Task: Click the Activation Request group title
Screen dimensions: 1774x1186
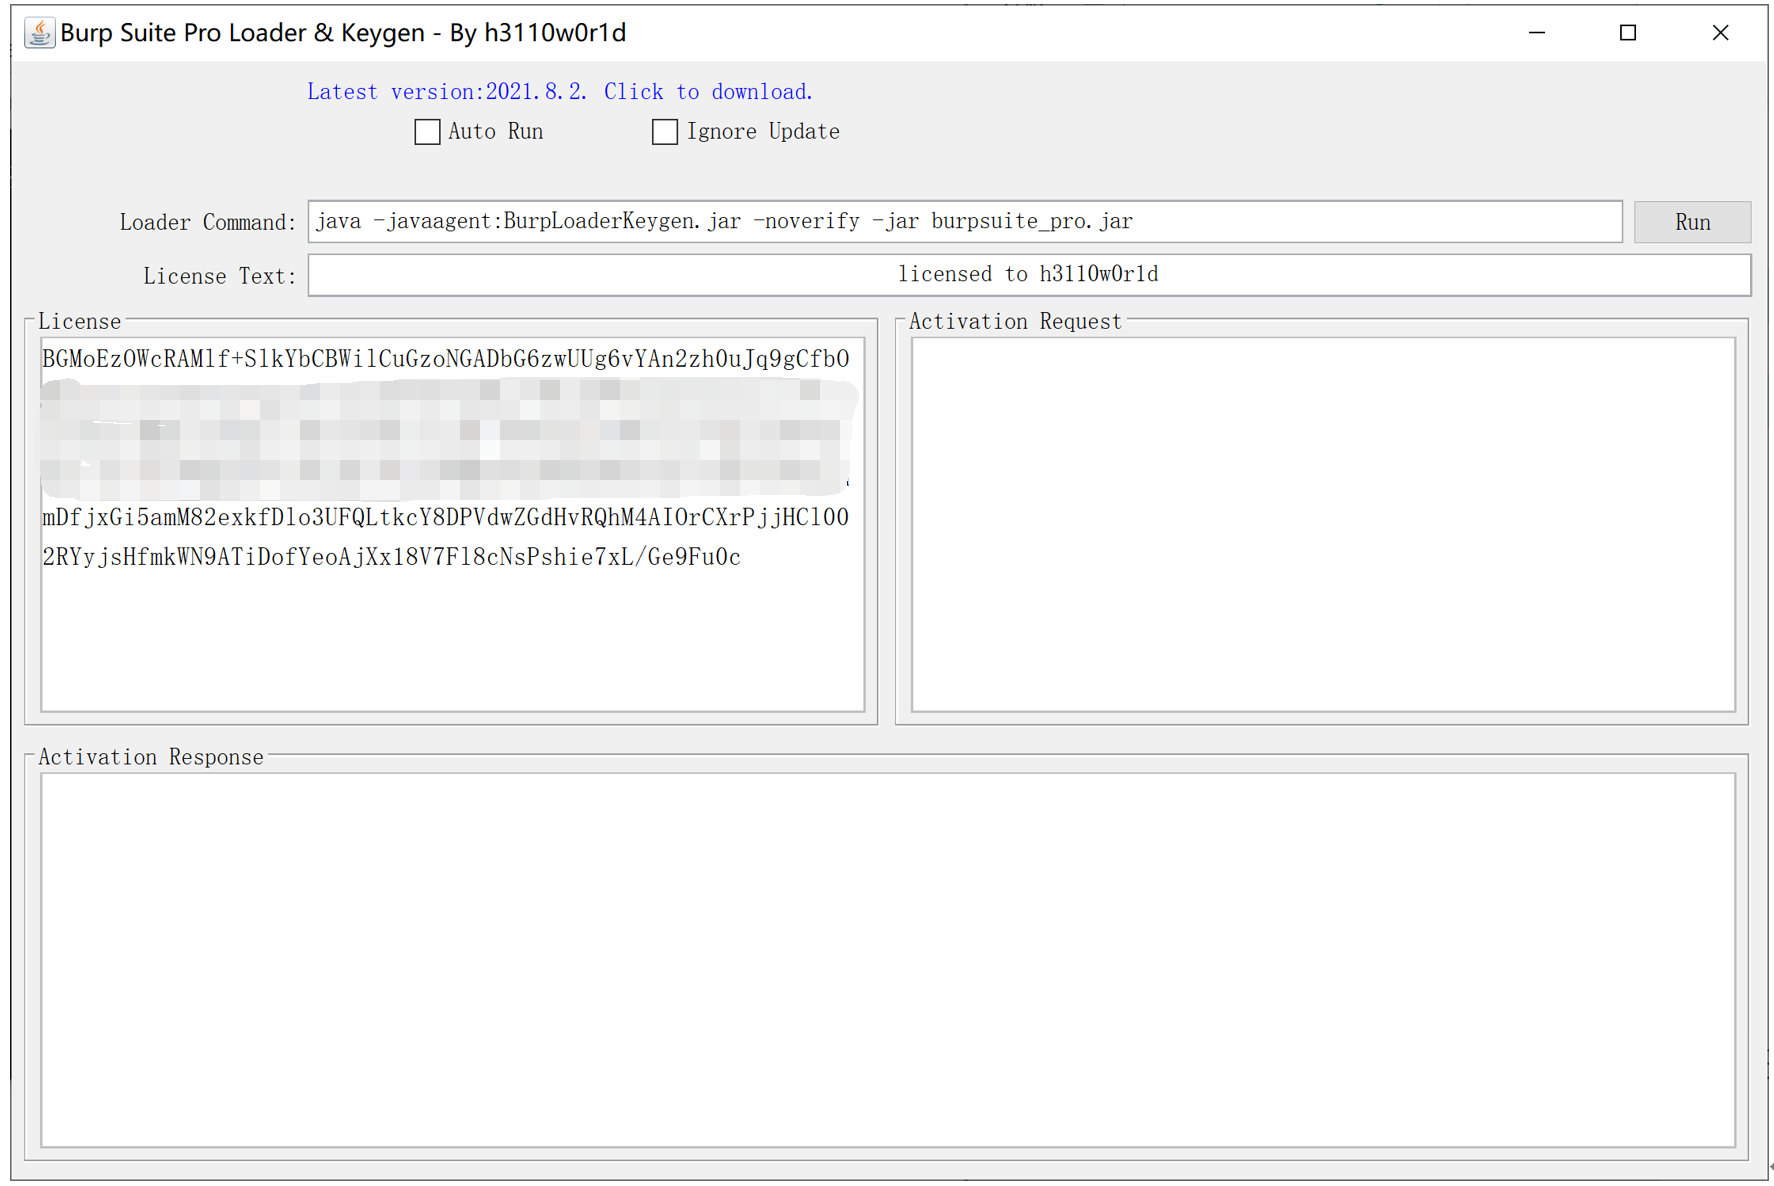Action: (1015, 321)
